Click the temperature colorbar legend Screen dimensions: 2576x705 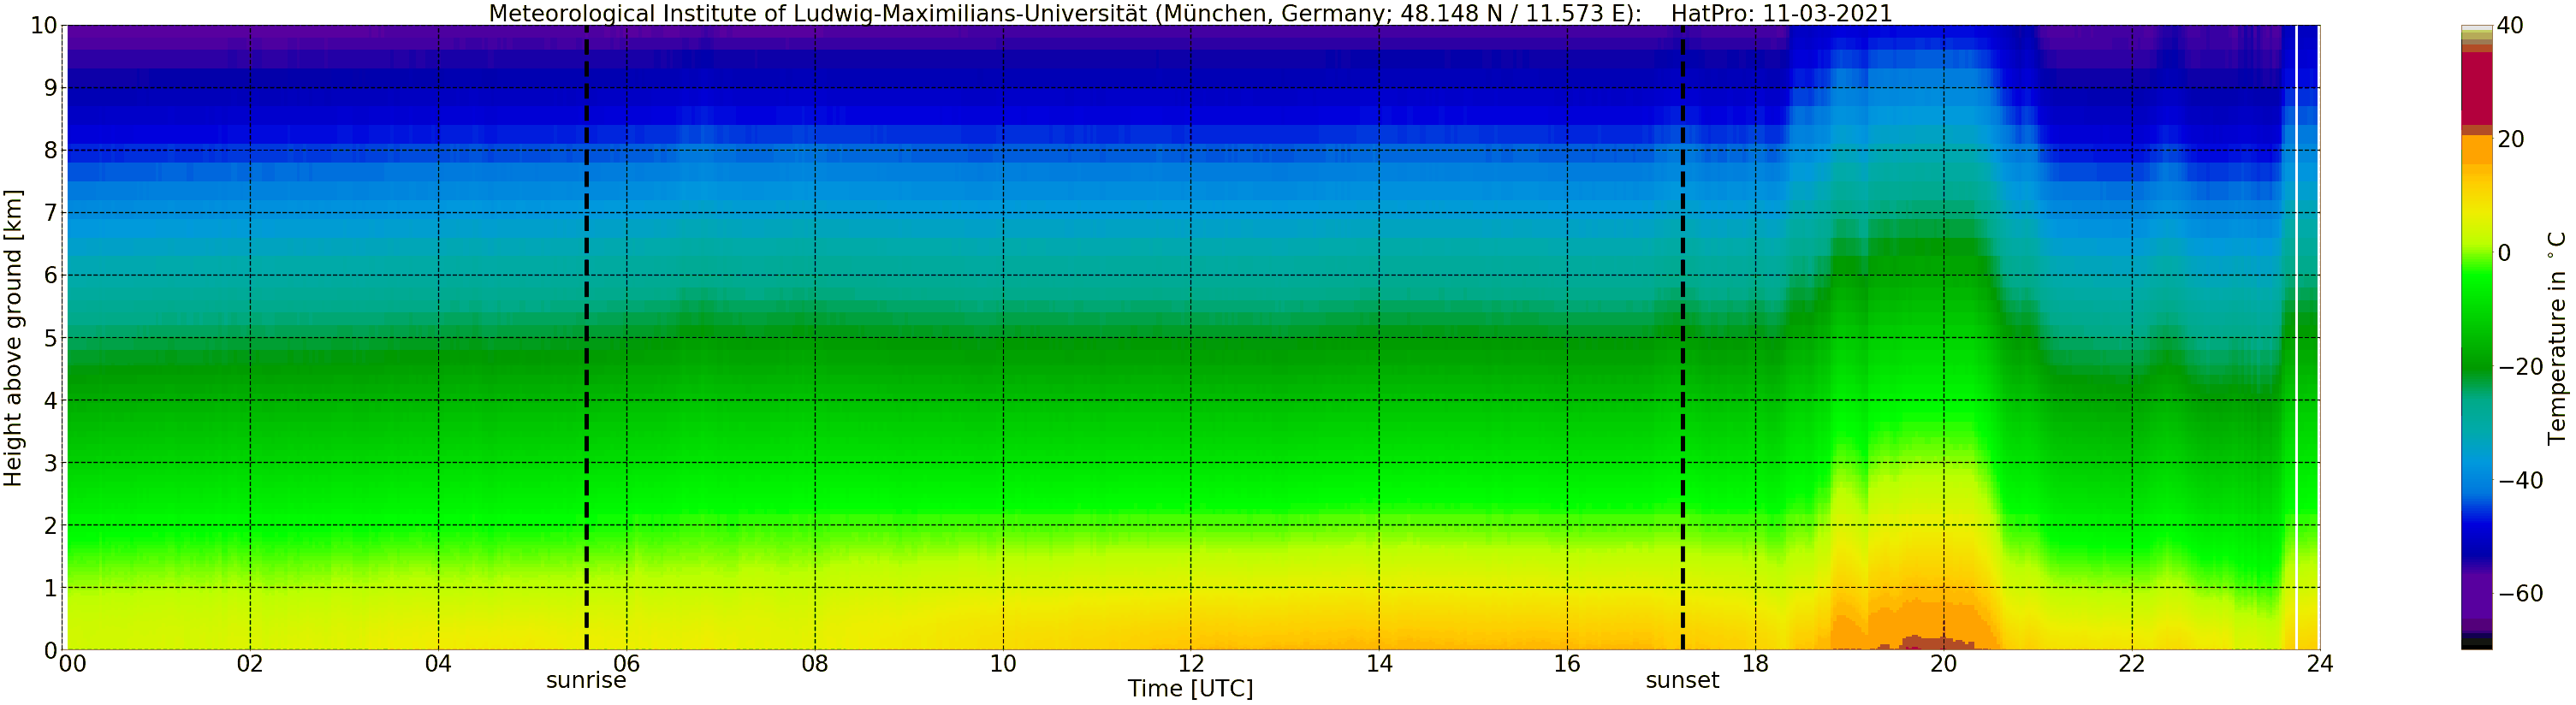tap(2476, 338)
